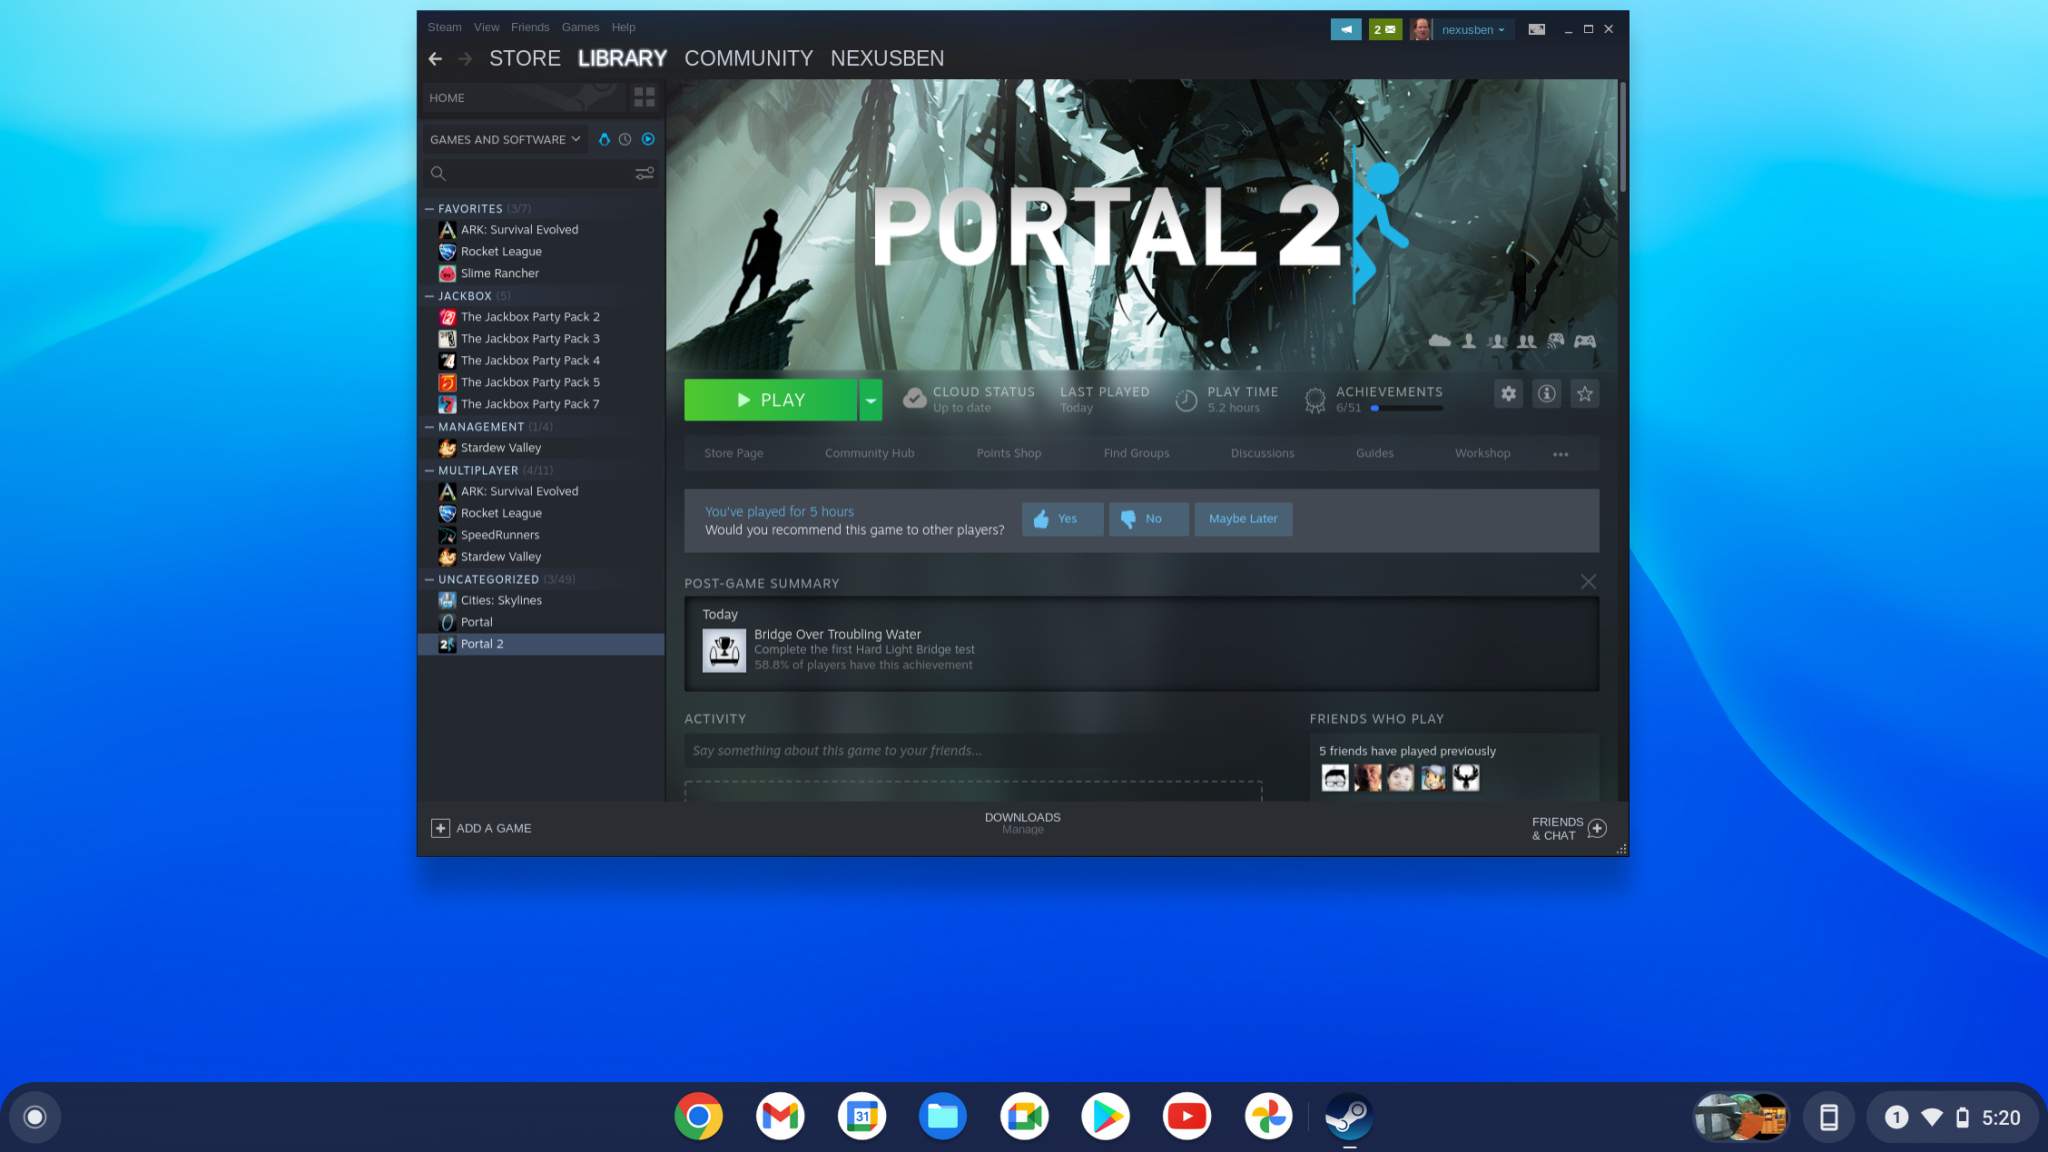Open nexusben account dropdown
Screen dimensions: 2048x1152
tap(1473, 30)
